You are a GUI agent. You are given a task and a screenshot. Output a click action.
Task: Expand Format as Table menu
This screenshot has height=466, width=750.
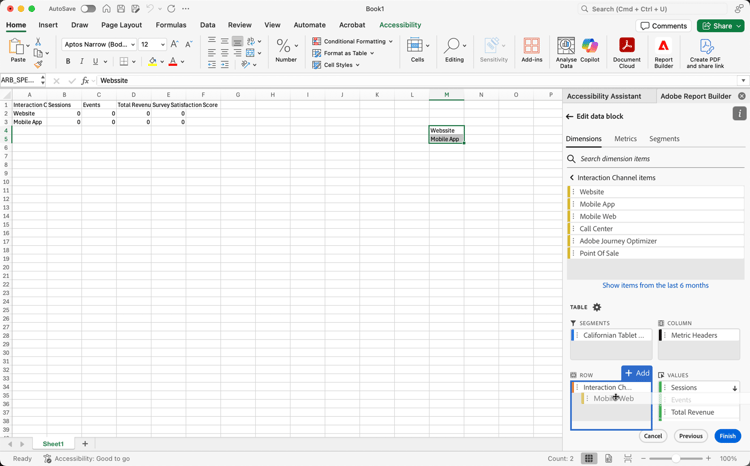(x=372, y=53)
